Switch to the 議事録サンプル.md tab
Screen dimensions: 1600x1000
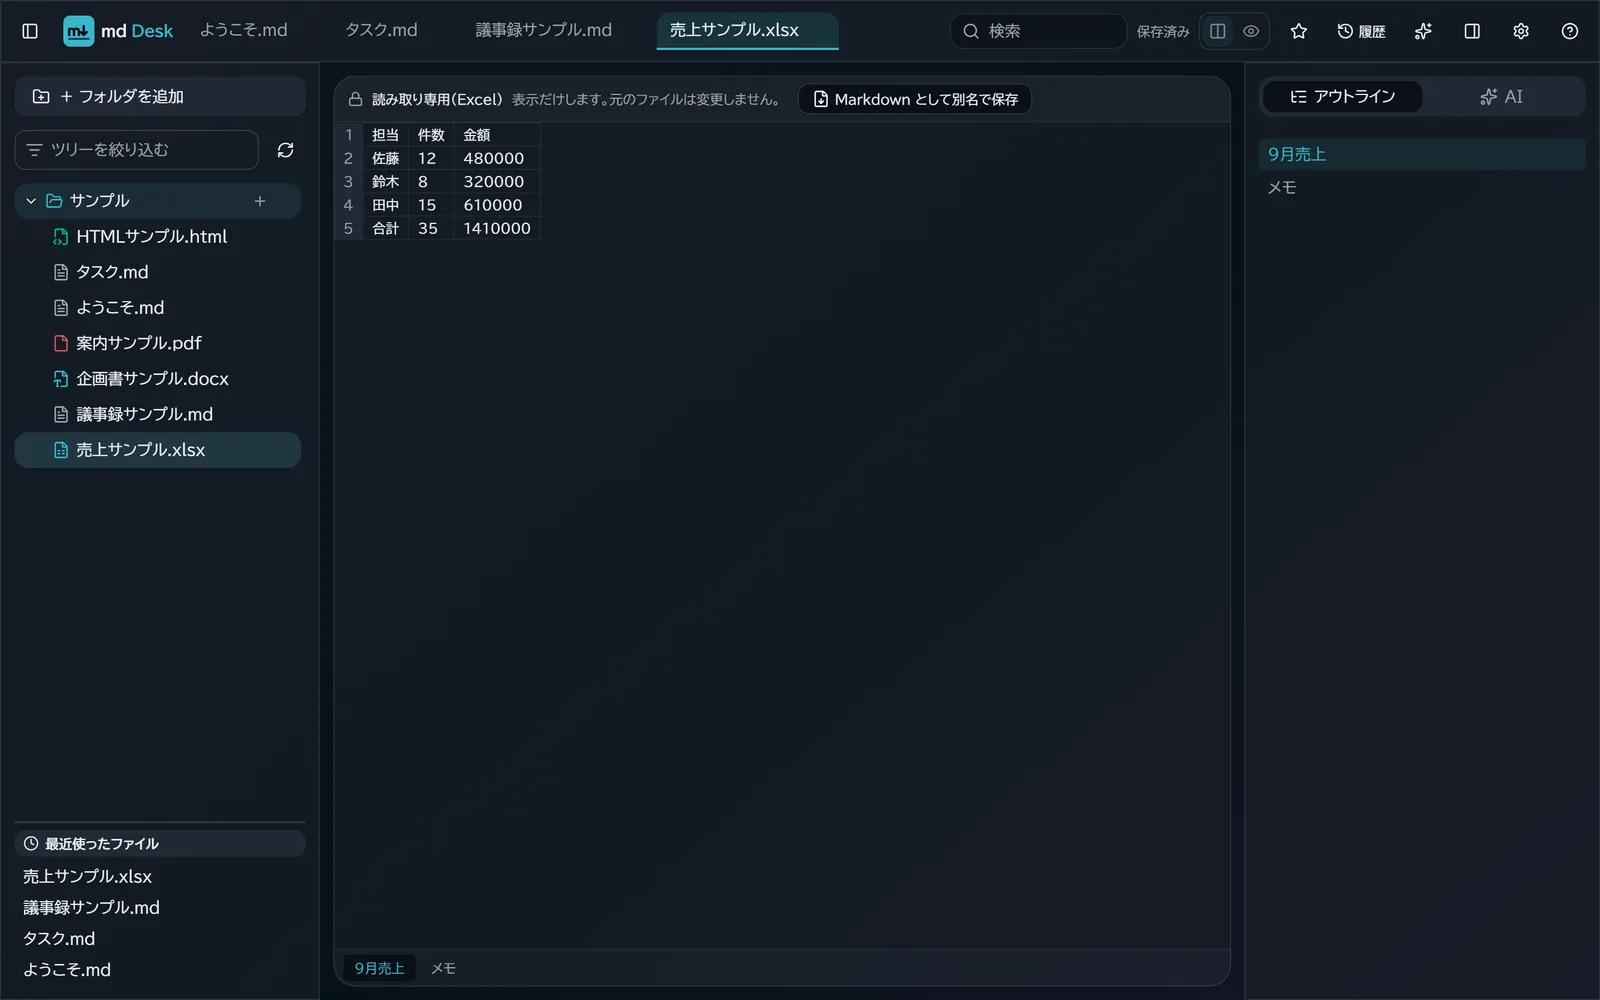coord(543,30)
